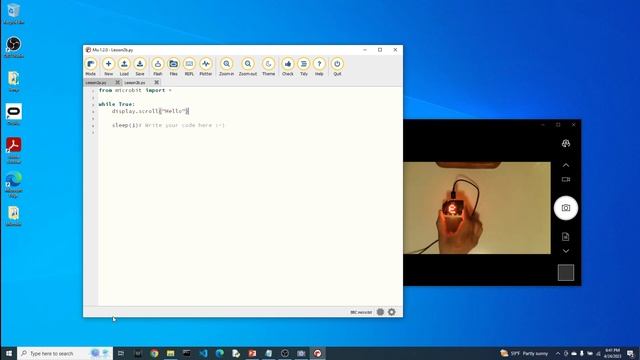
Task: Click the down chevron in Camera modes
Action: 566,251
